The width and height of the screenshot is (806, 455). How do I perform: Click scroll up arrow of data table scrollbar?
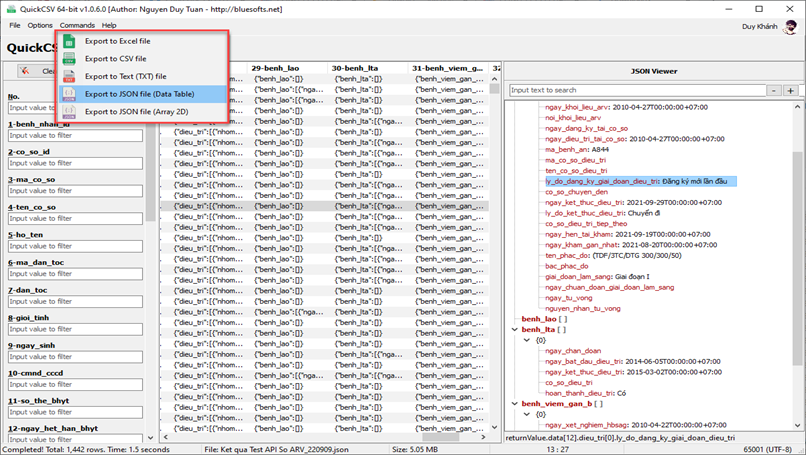click(x=494, y=79)
